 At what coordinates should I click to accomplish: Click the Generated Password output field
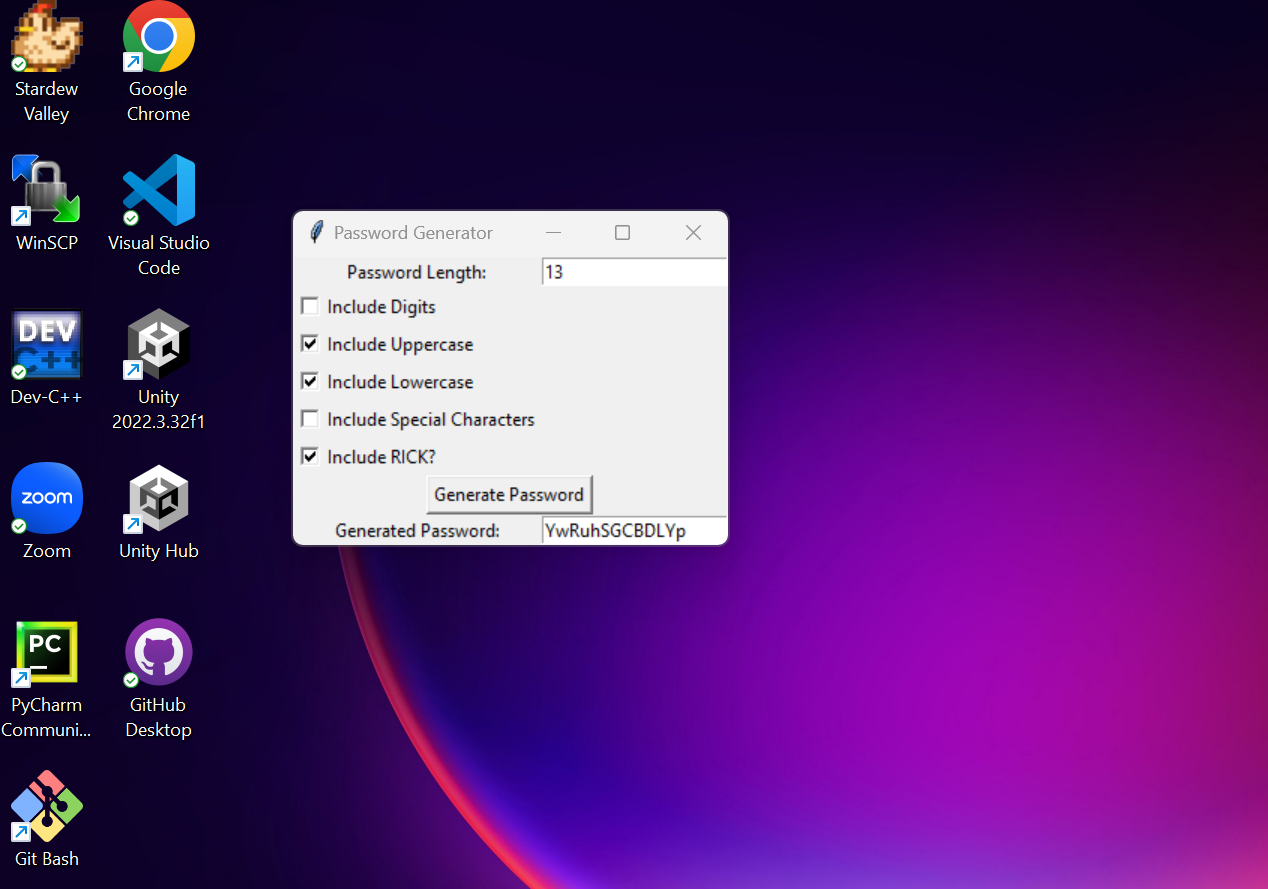(634, 531)
